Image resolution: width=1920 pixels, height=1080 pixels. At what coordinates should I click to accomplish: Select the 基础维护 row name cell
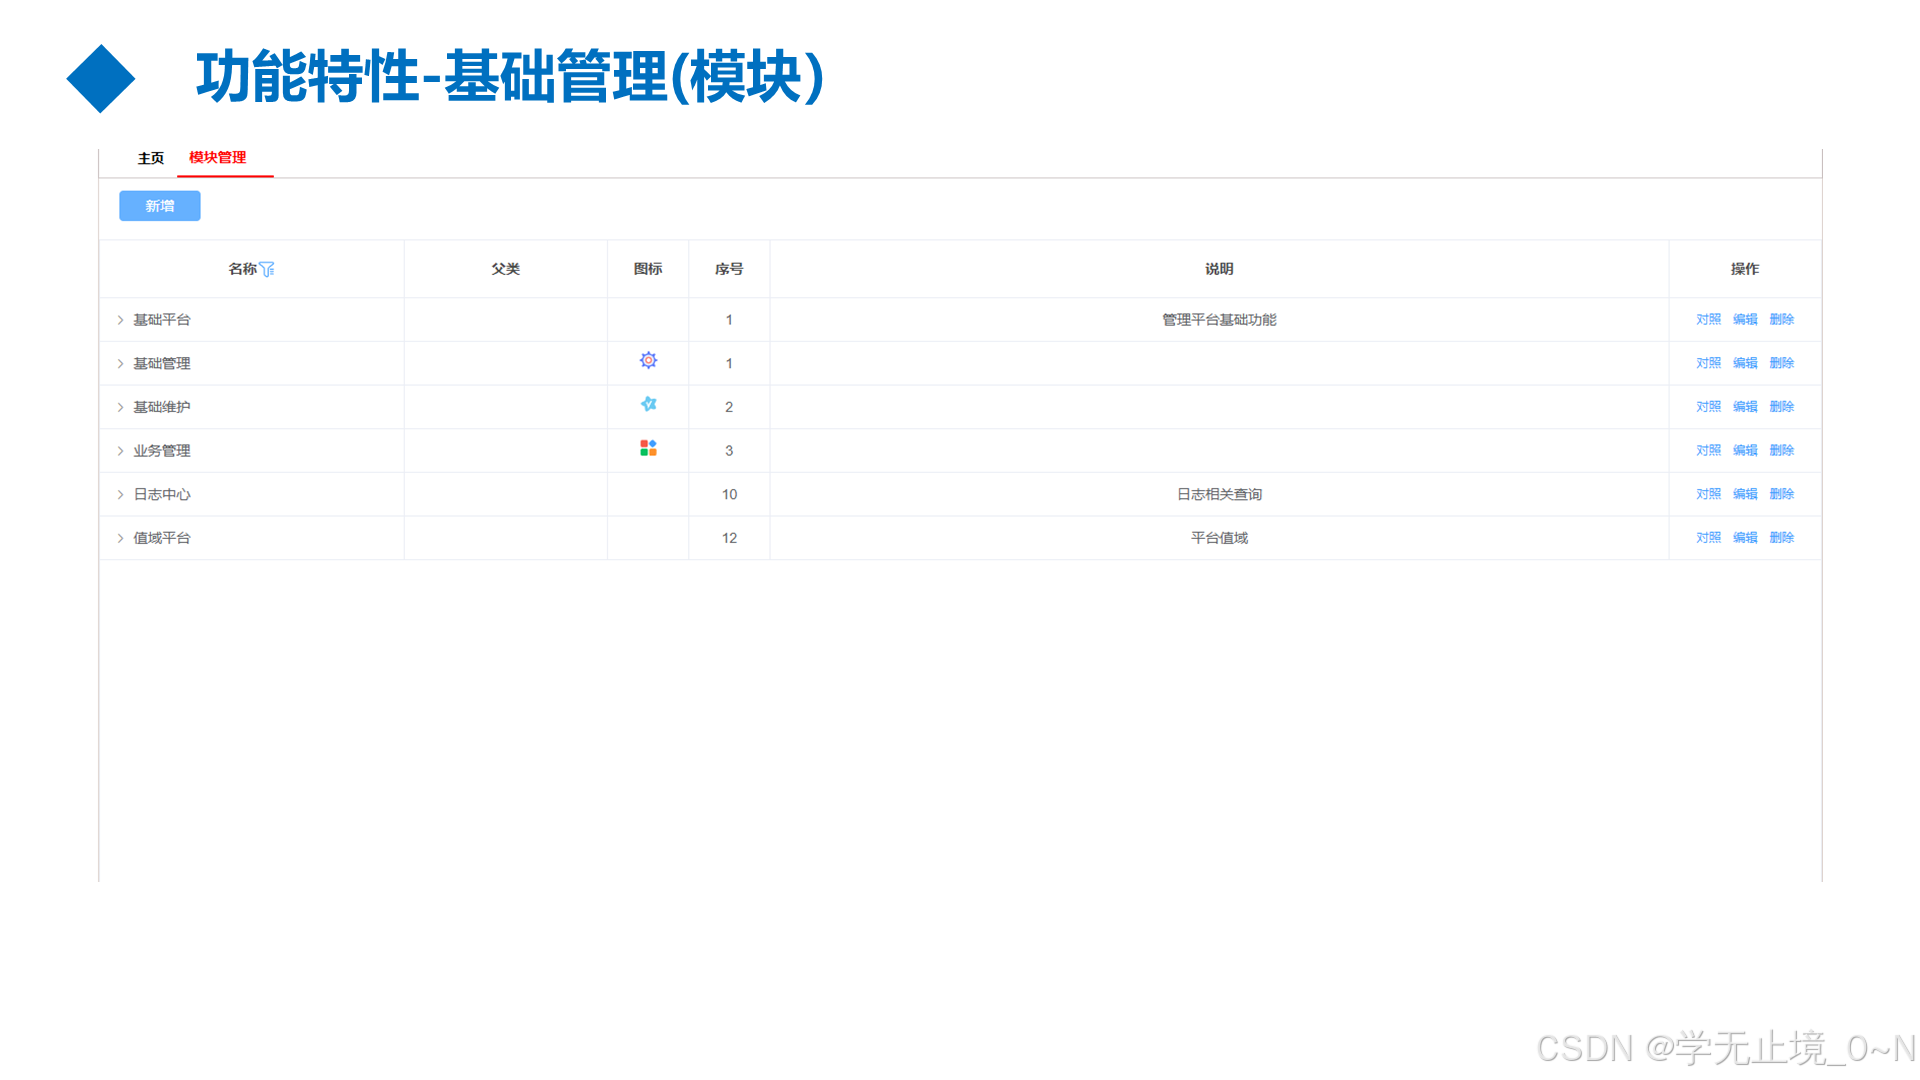[162, 406]
